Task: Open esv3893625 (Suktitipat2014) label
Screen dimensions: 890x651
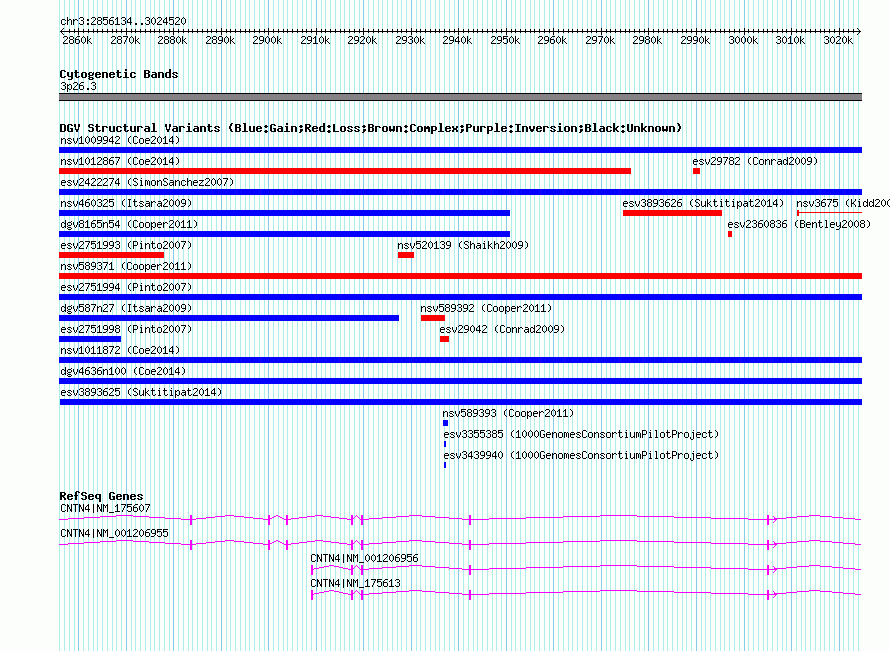Action: click(x=141, y=392)
